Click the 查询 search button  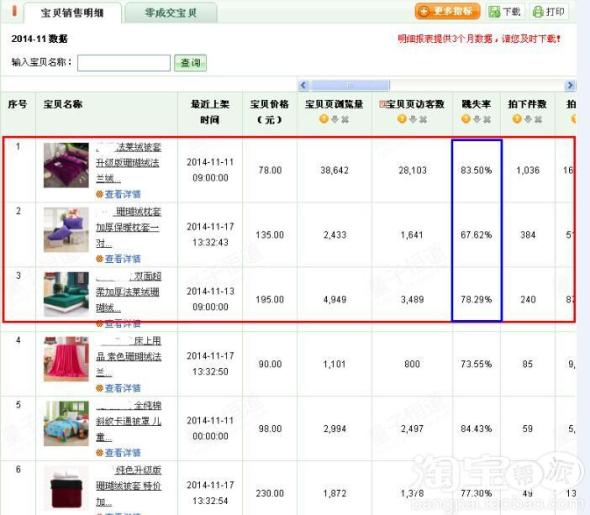190,63
